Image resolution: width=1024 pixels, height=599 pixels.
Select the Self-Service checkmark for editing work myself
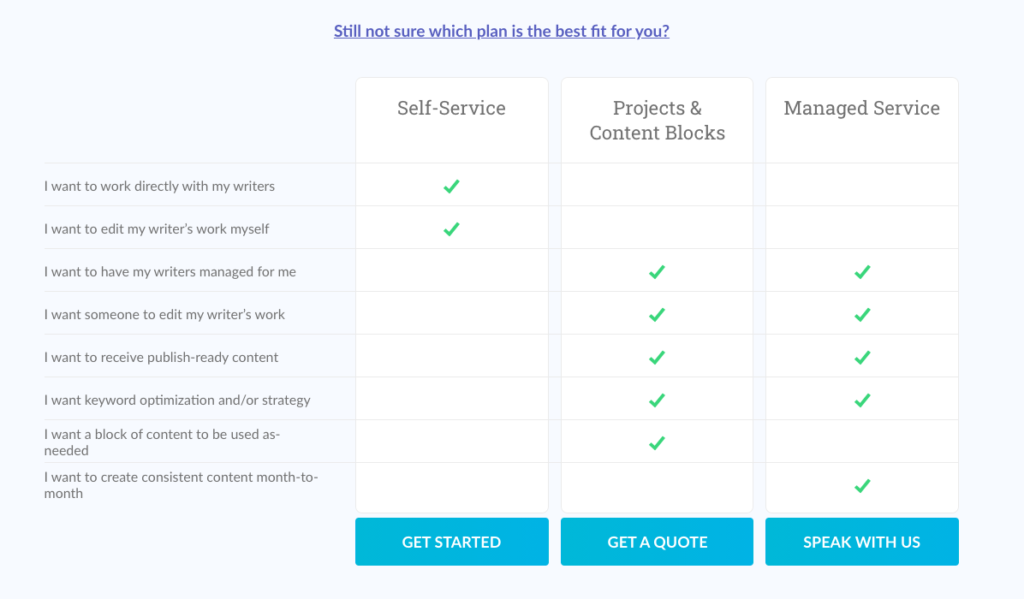451,228
